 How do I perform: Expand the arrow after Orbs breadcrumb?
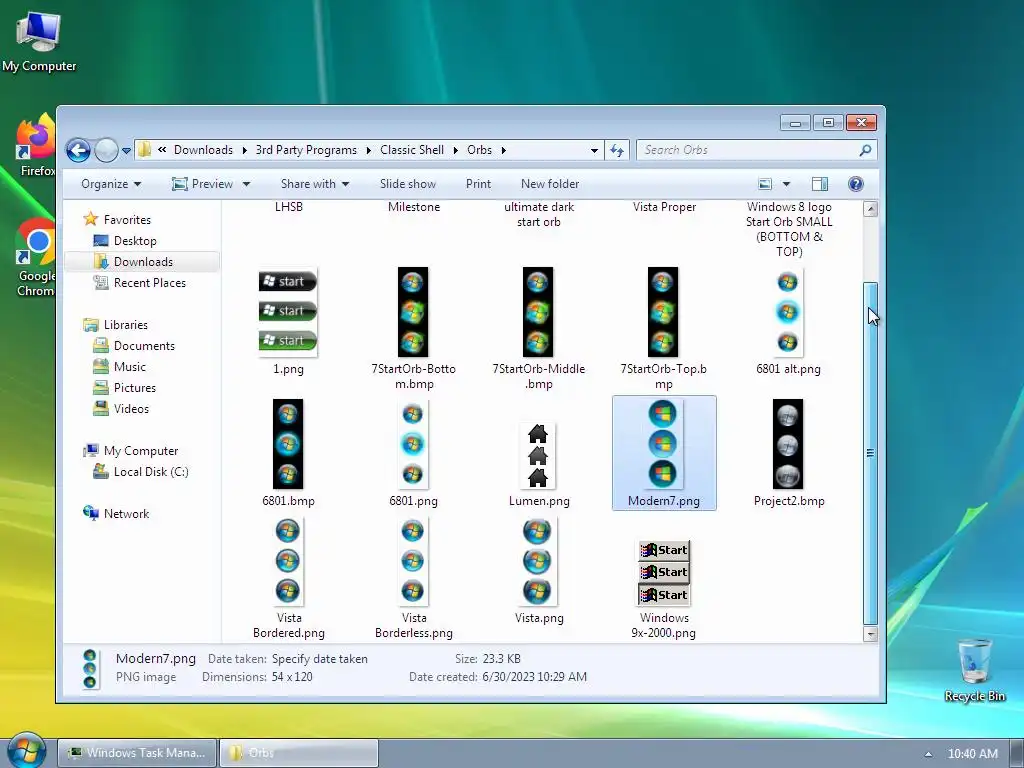click(504, 150)
